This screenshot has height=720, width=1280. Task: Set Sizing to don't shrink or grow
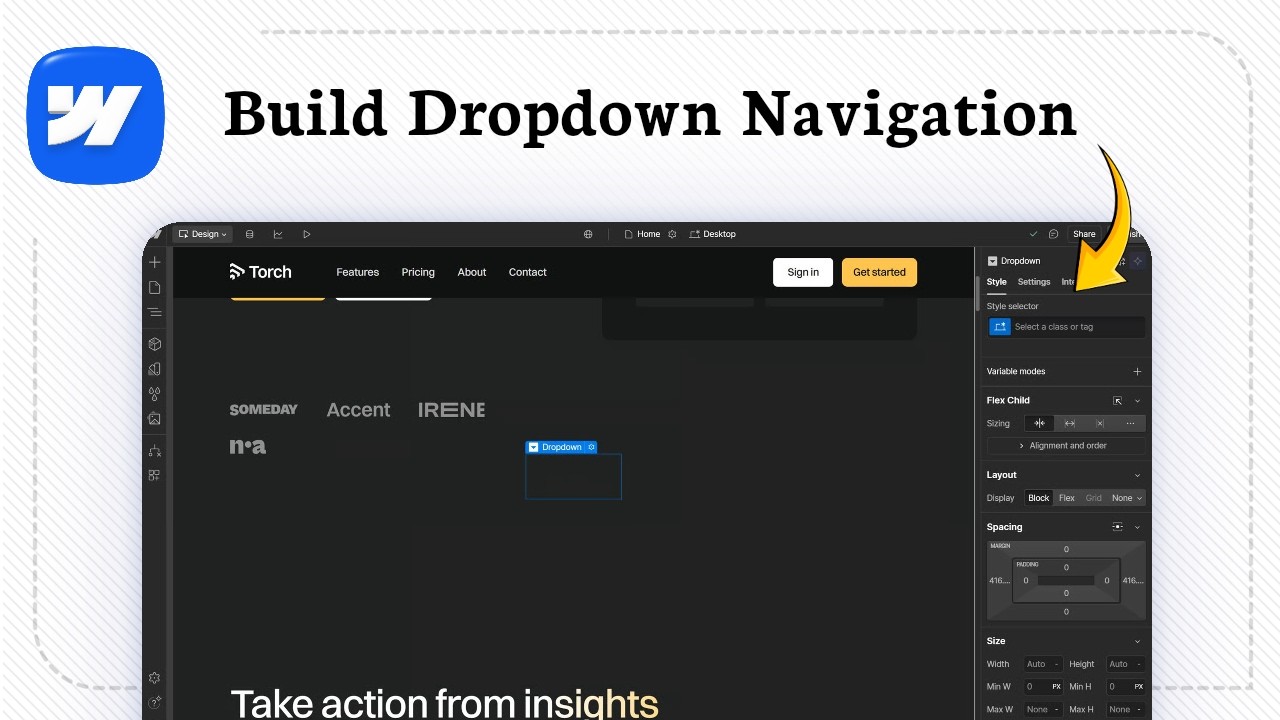tap(1099, 423)
